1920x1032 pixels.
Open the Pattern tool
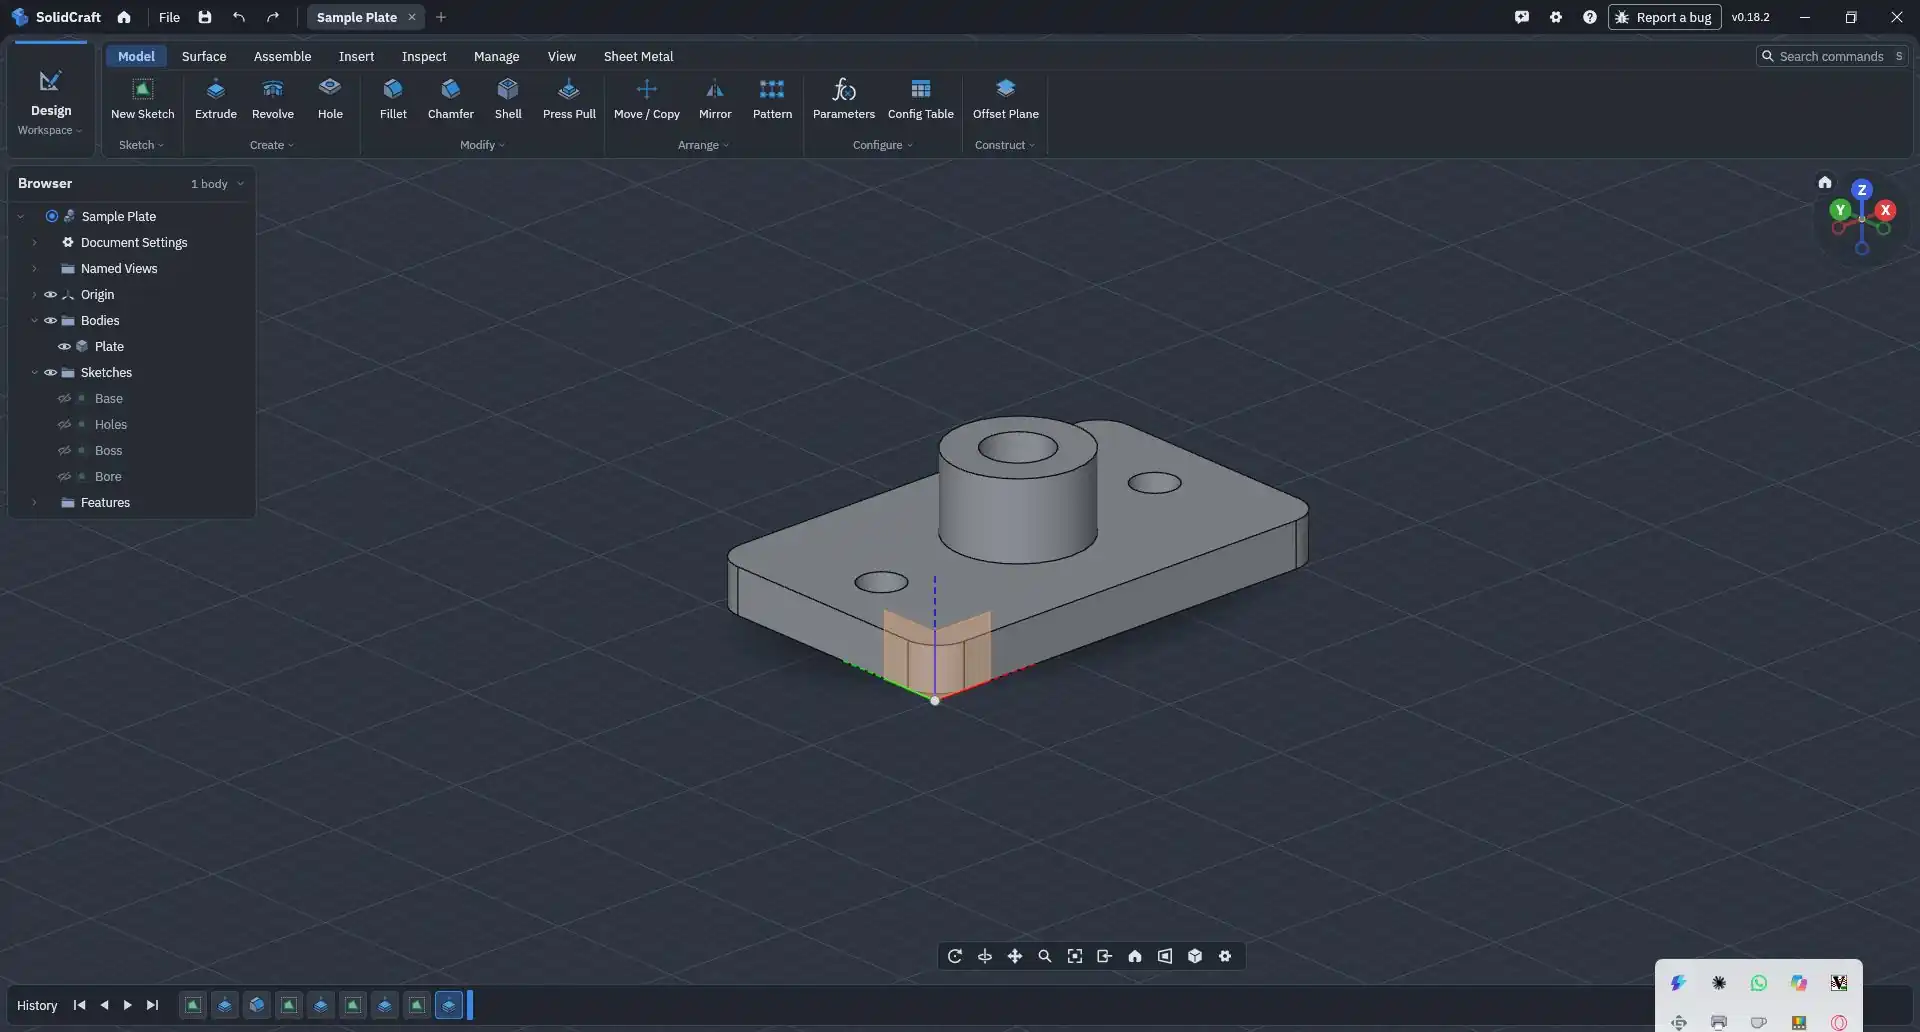[772, 99]
